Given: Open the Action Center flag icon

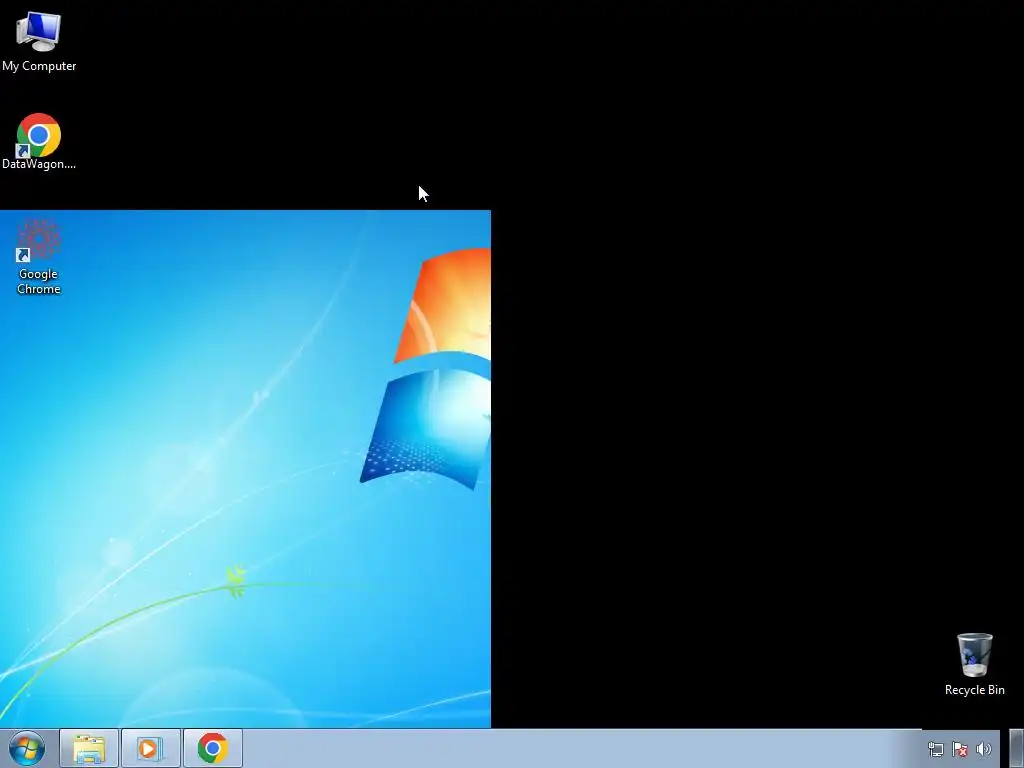Looking at the screenshot, I should (959, 749).
